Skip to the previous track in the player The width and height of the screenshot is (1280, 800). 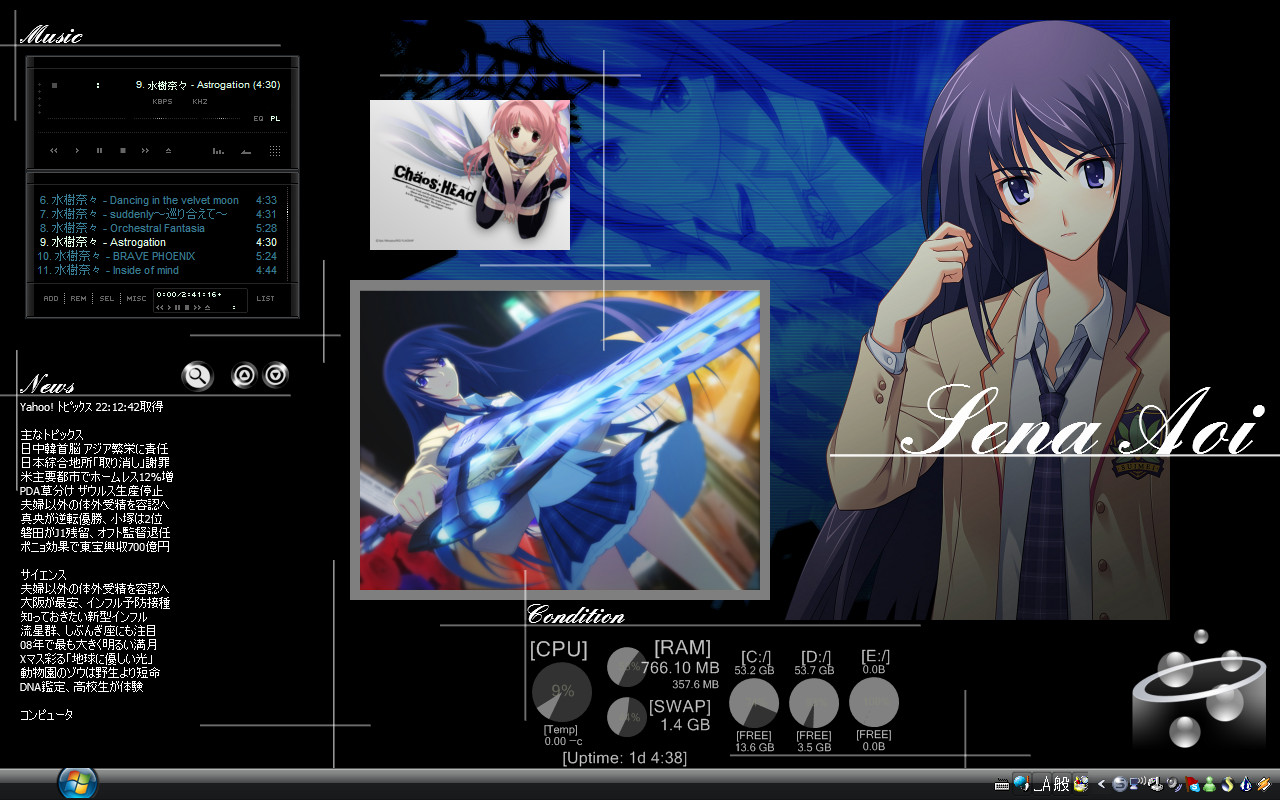click(x=54, y=151)
